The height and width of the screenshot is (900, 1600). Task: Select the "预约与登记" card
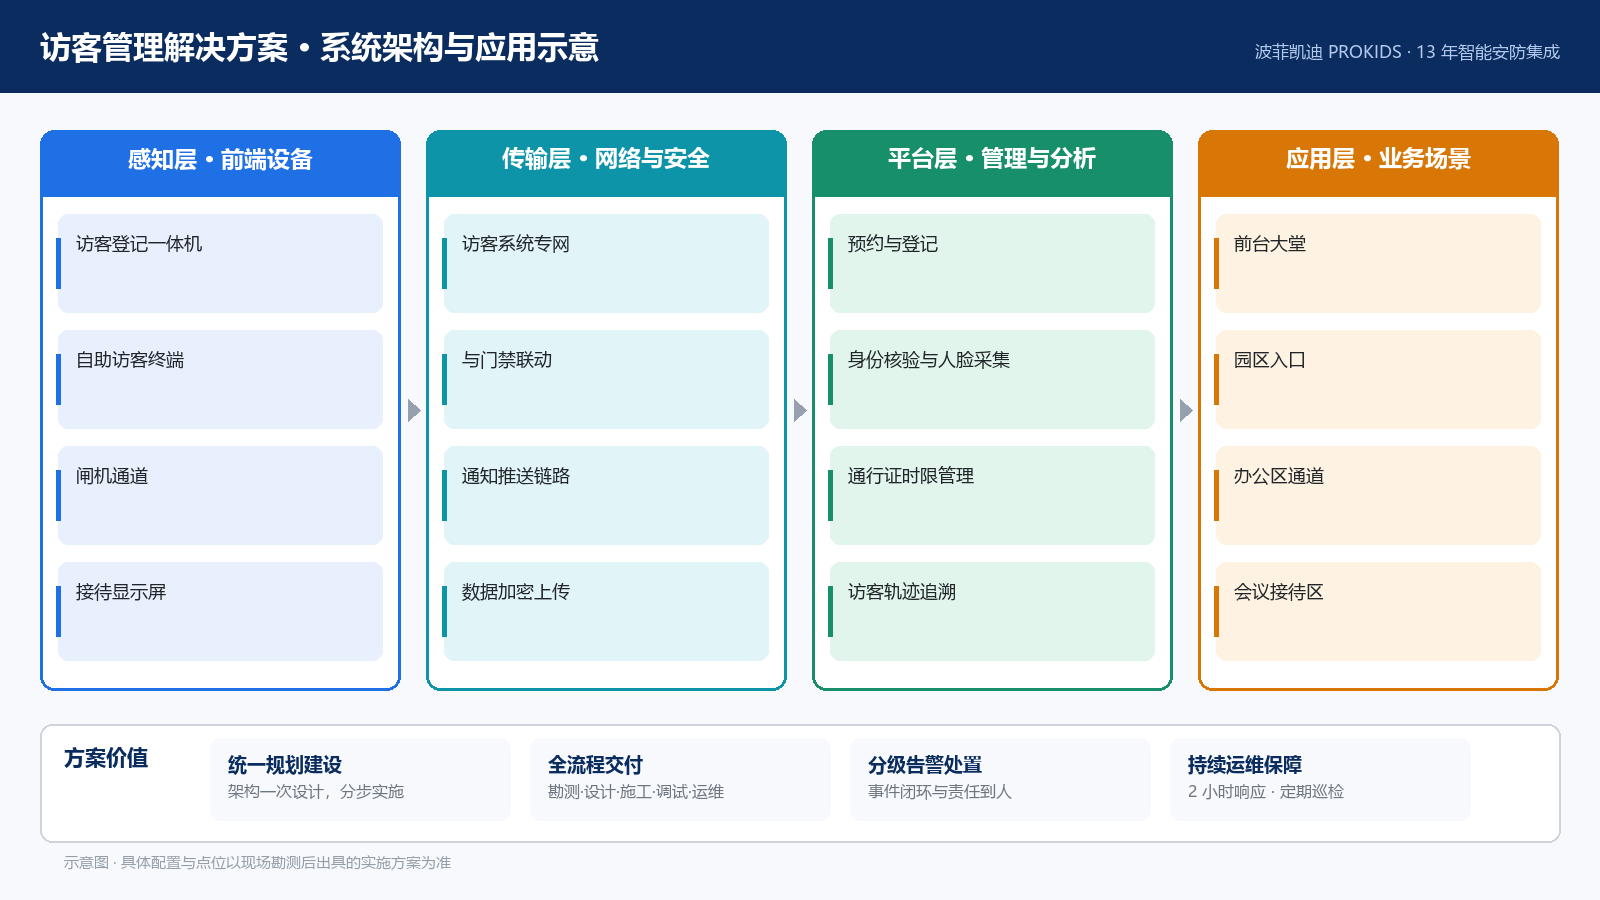pos(992,263)
